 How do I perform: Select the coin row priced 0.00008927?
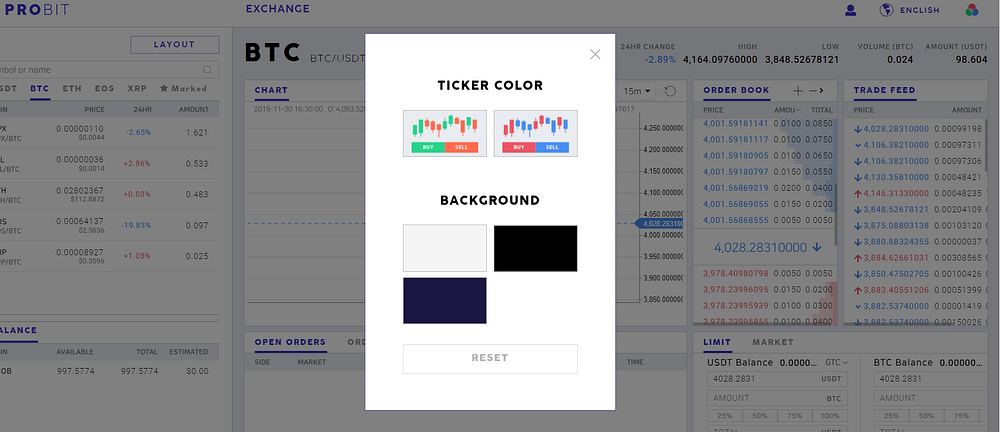pos(109,256)
